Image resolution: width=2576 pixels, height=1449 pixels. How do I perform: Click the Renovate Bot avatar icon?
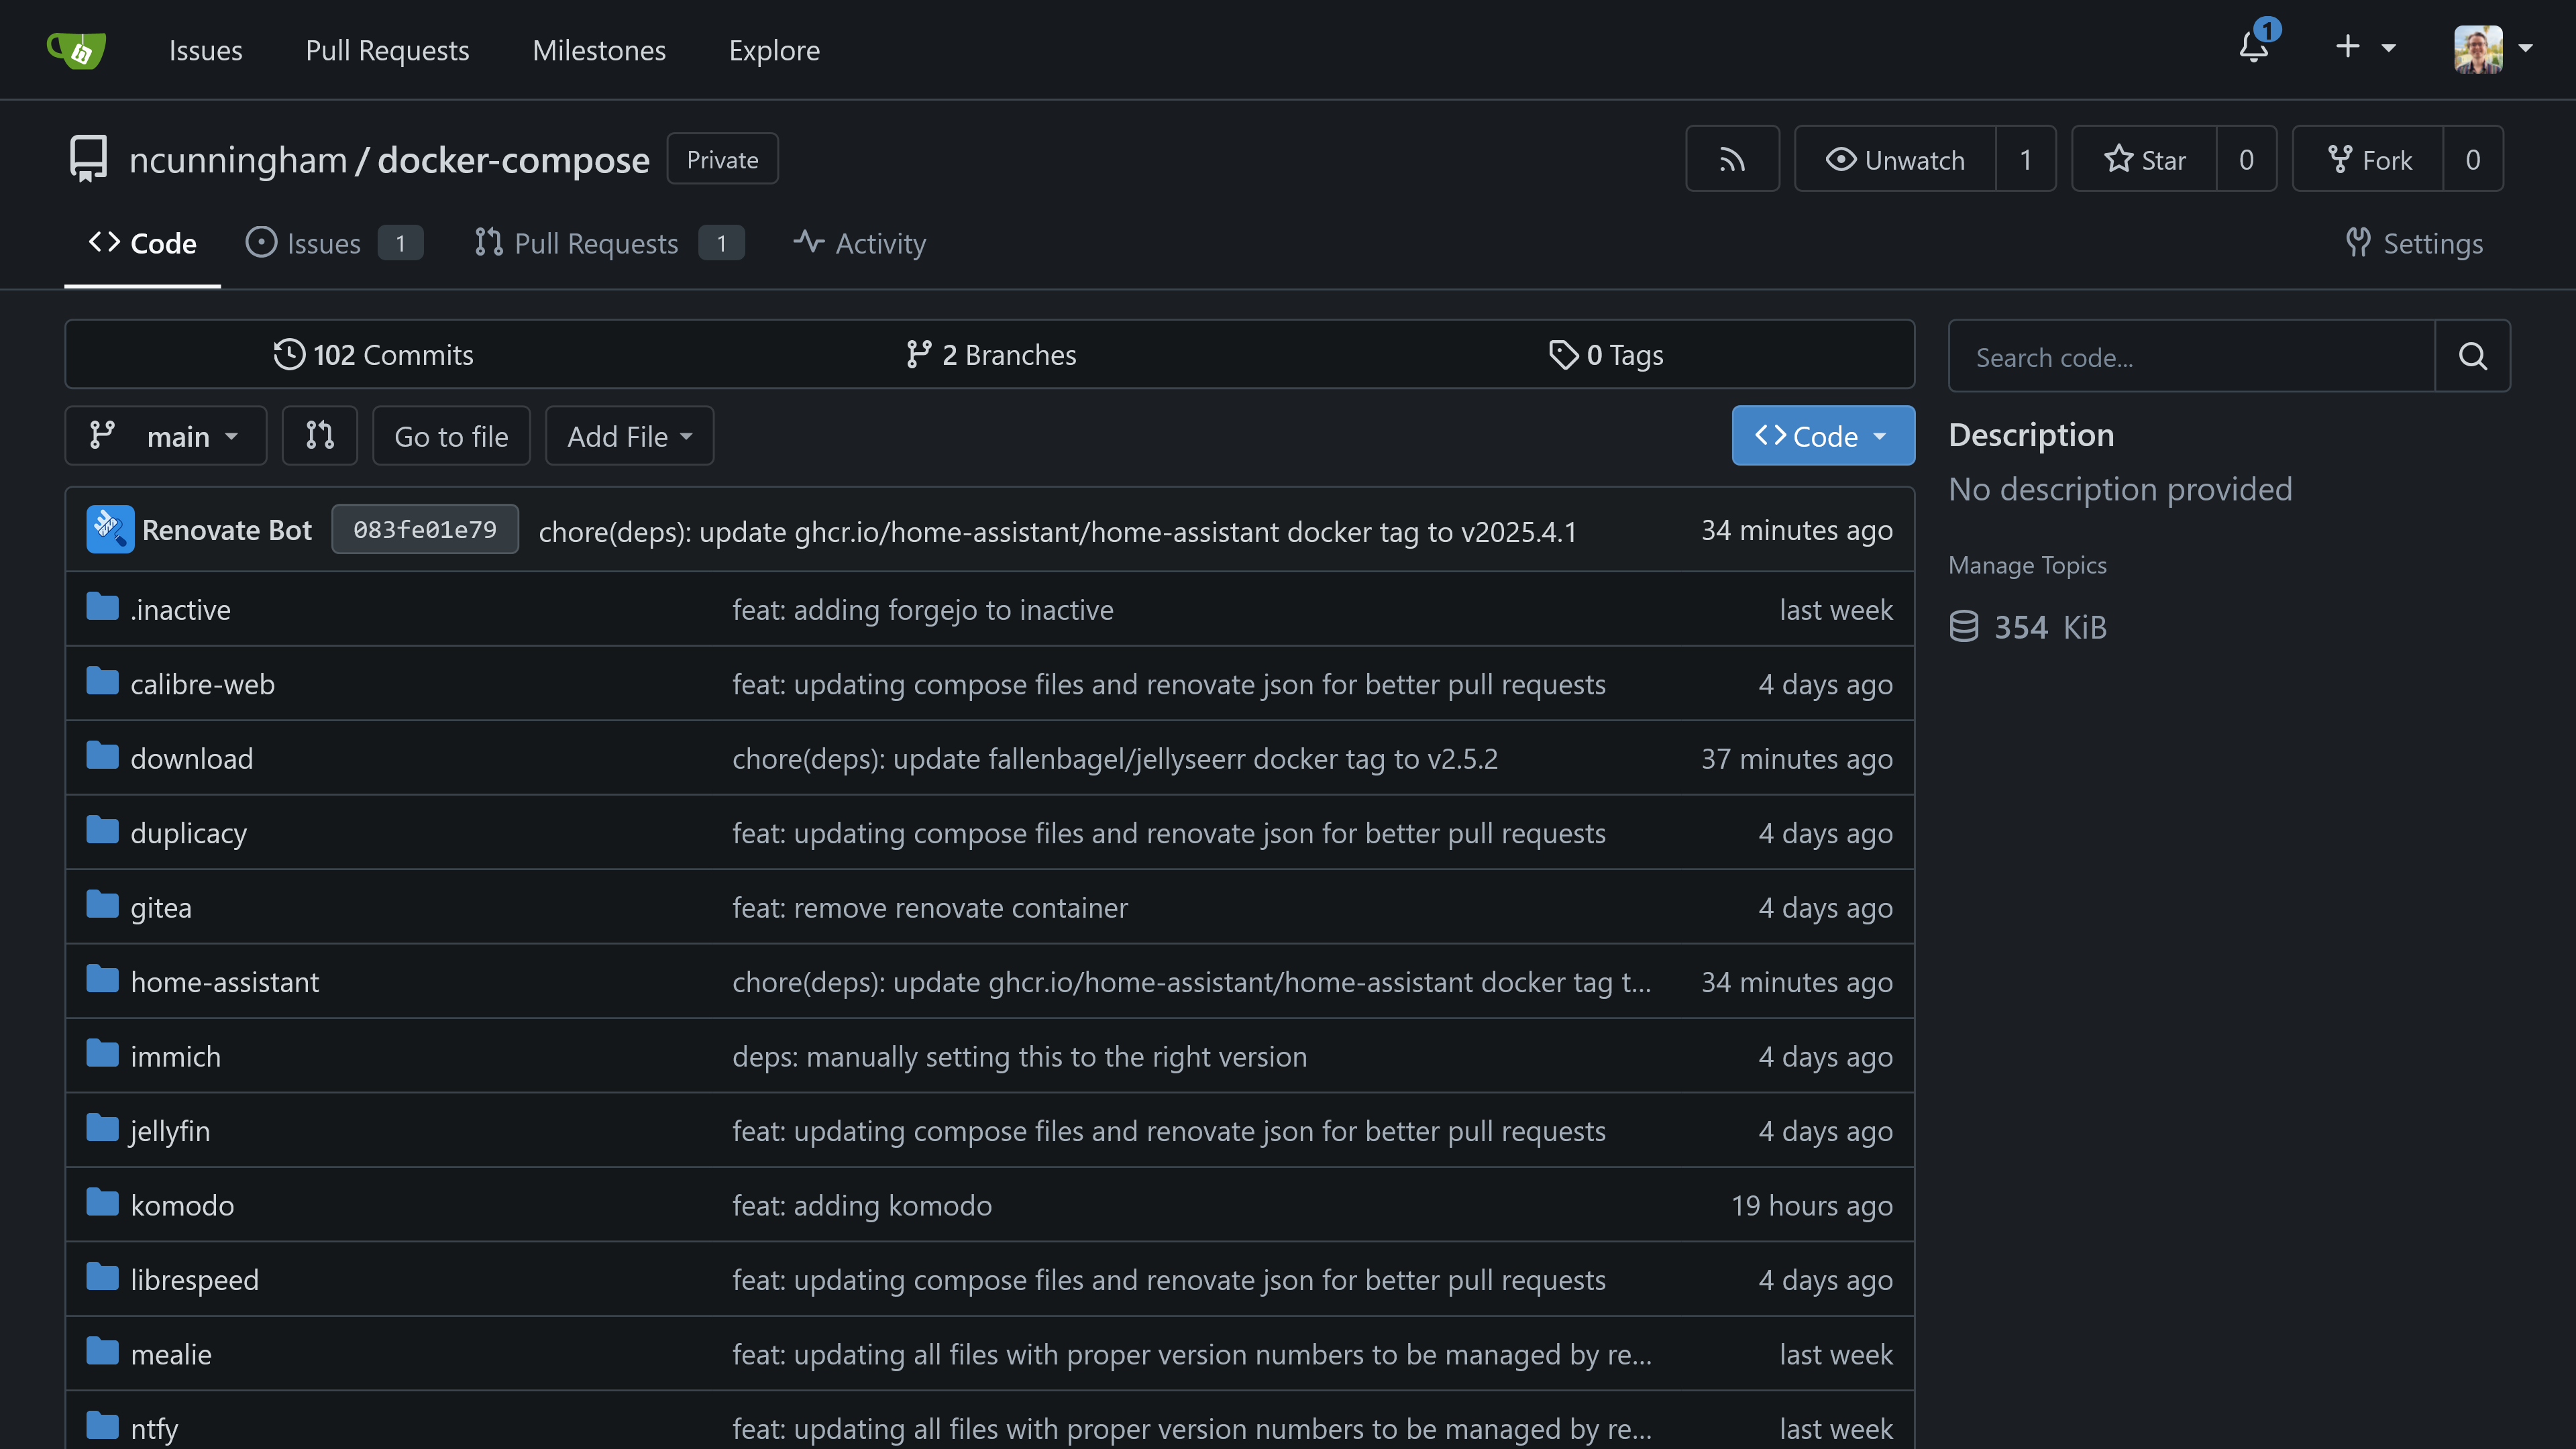click(110, 529)
